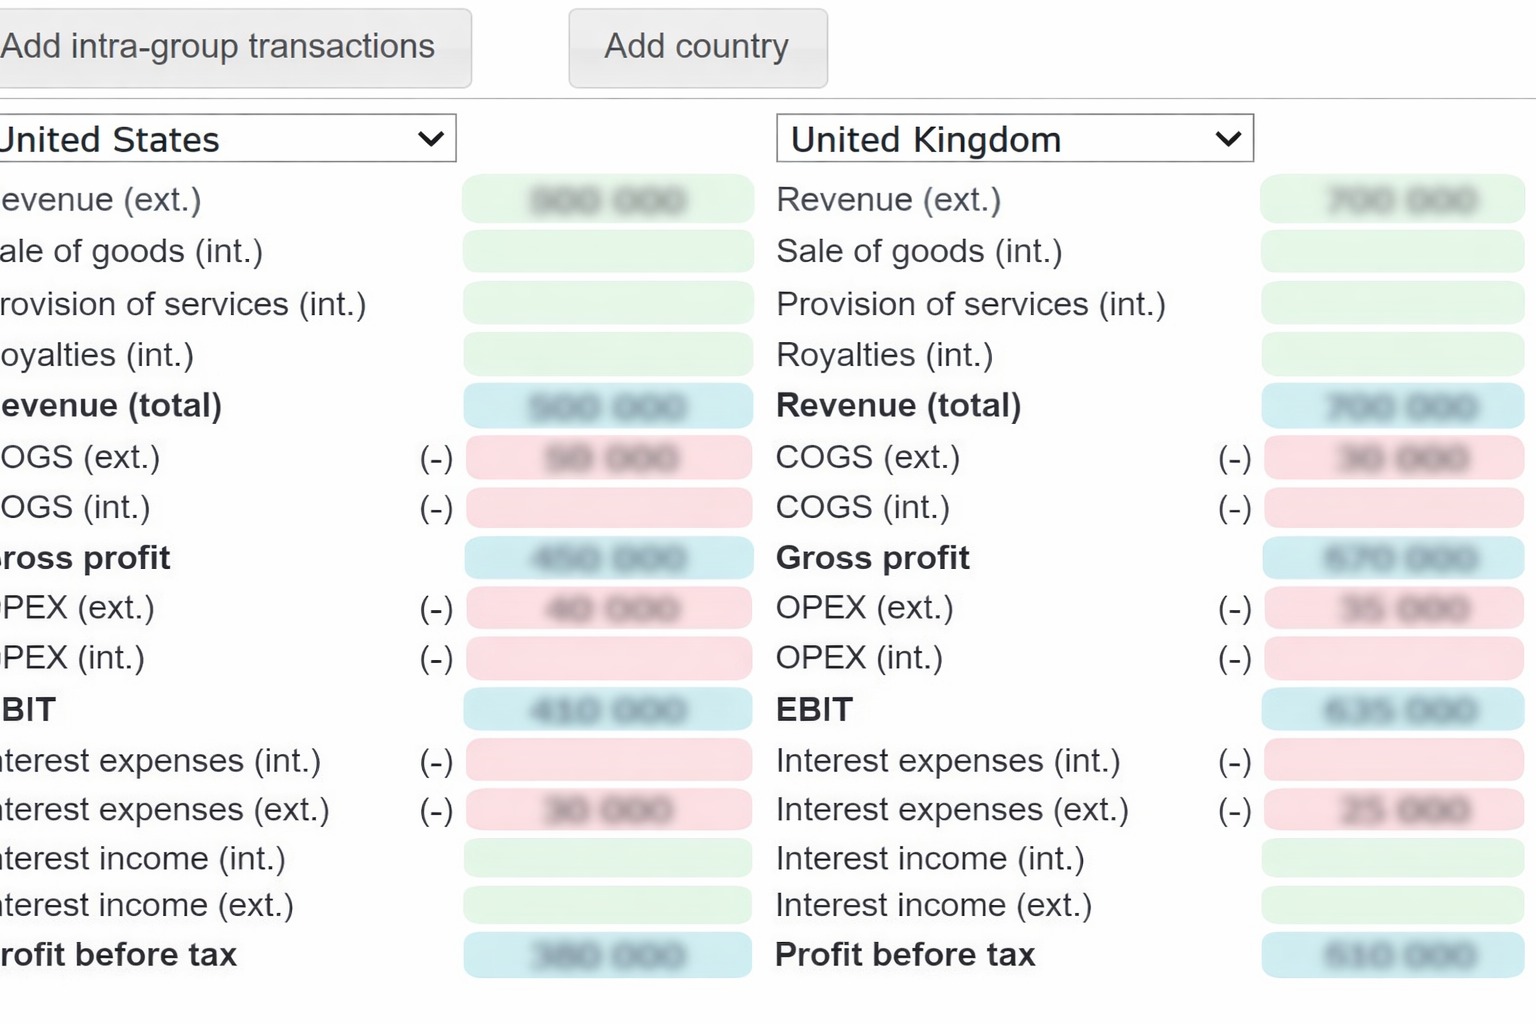Viewport: 1536px width, 1024px height.
Task: Click United Kingdom Revenue (ext.) field
Action: 1393,199
